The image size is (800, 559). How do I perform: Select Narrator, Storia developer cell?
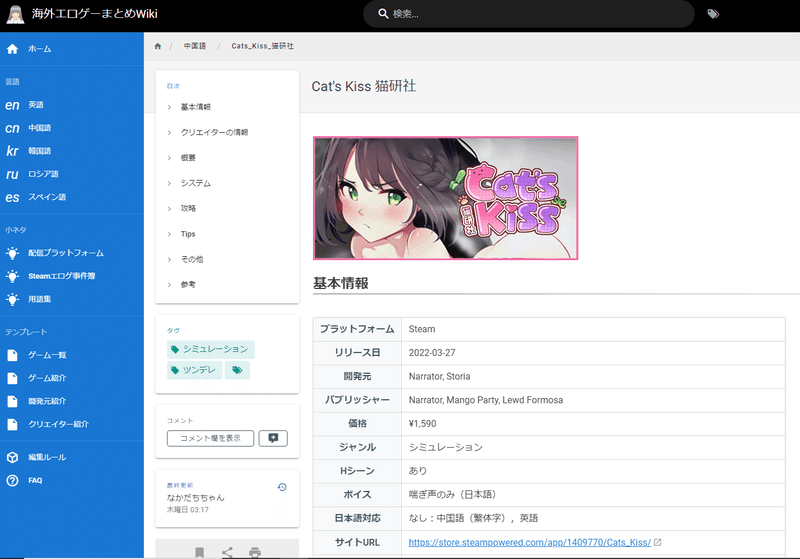pos(593,376)
